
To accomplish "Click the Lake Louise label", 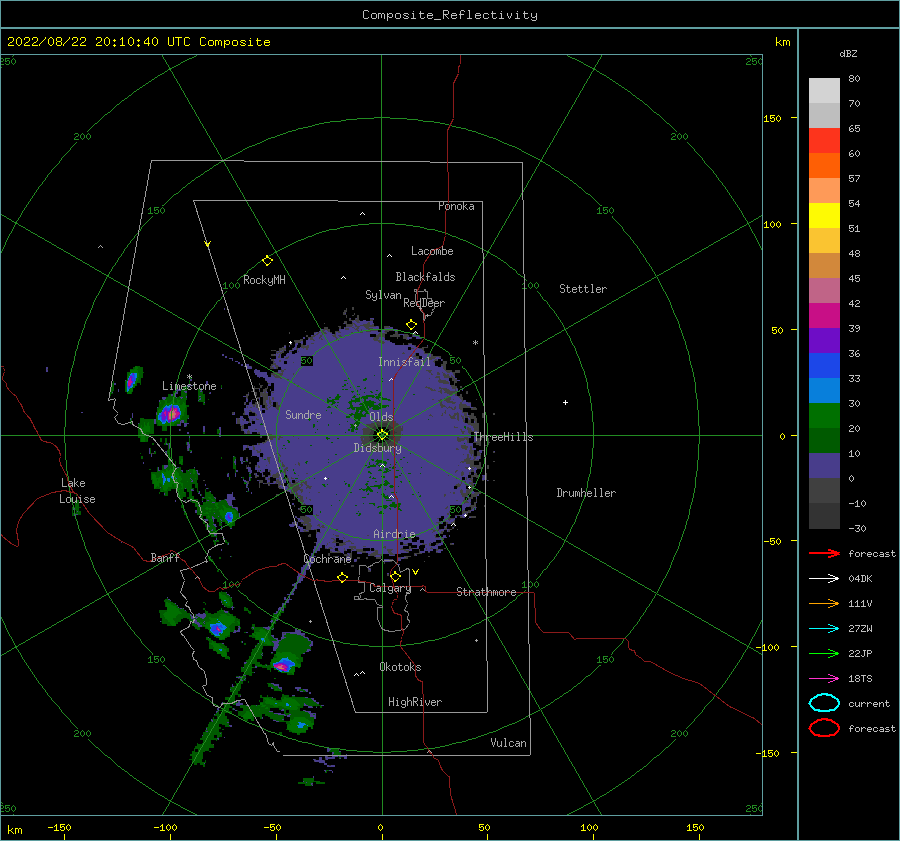I will [x=77, y=491].
